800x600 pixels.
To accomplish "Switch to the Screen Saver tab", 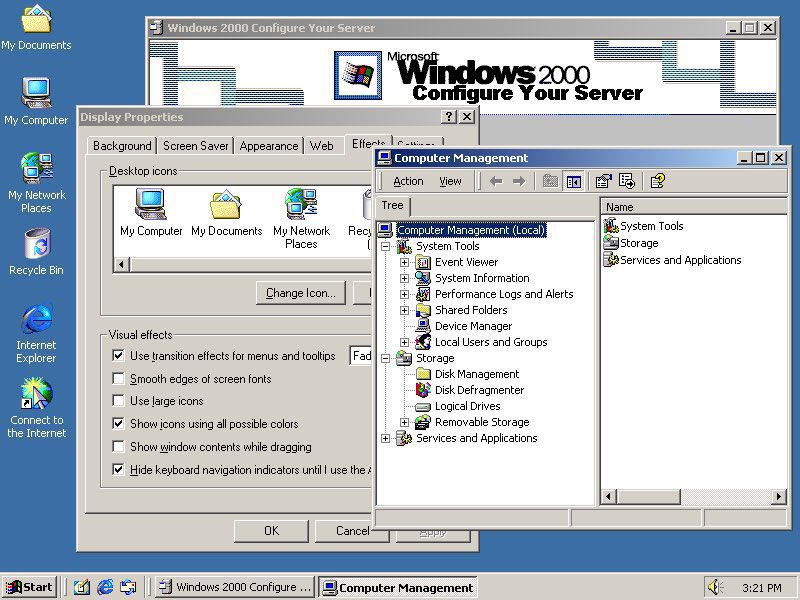I will pos(195,145).
